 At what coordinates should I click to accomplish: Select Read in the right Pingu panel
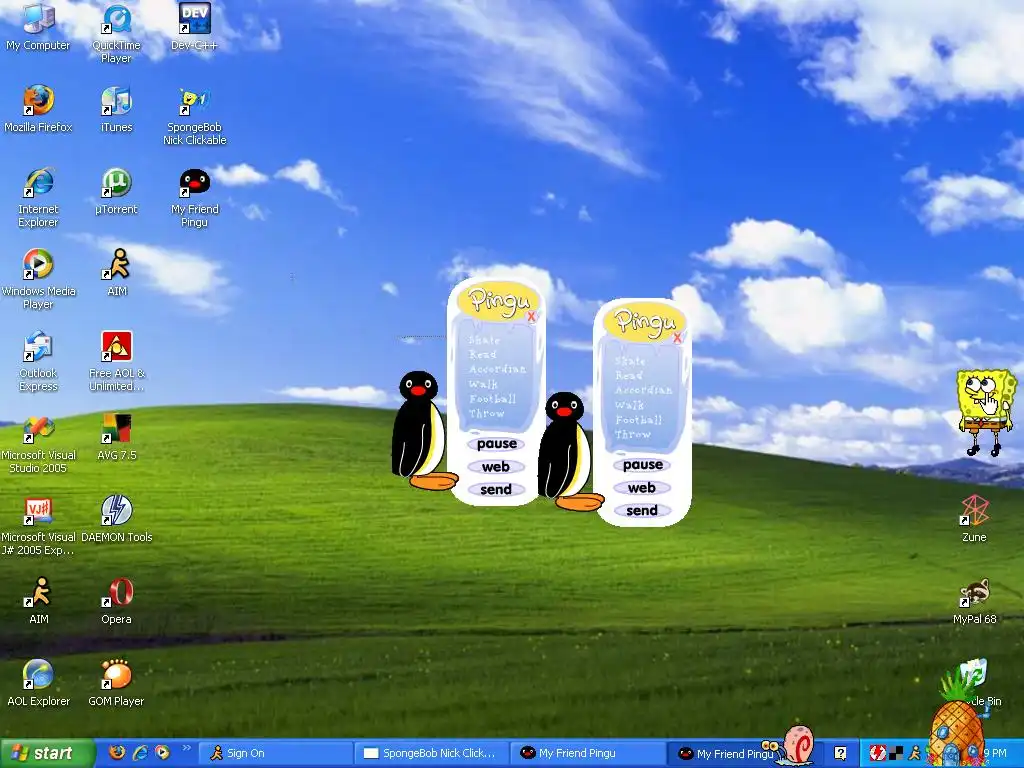629,376
